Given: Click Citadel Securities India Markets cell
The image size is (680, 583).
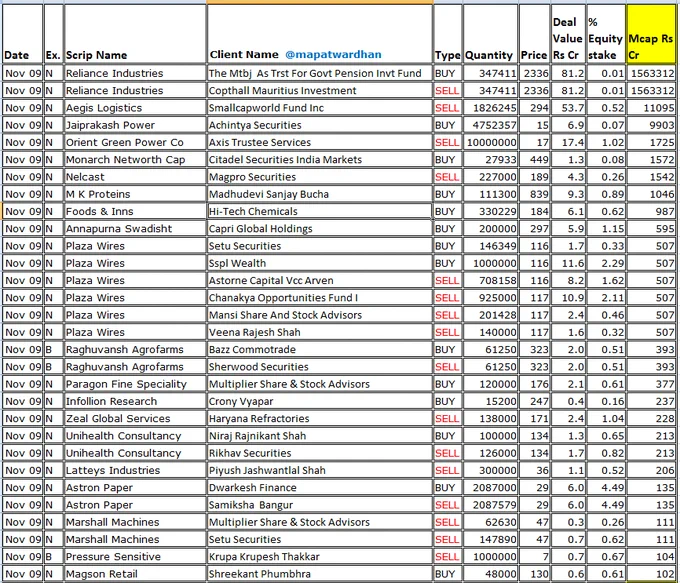Looking at the screenshot, I should 320,160.
